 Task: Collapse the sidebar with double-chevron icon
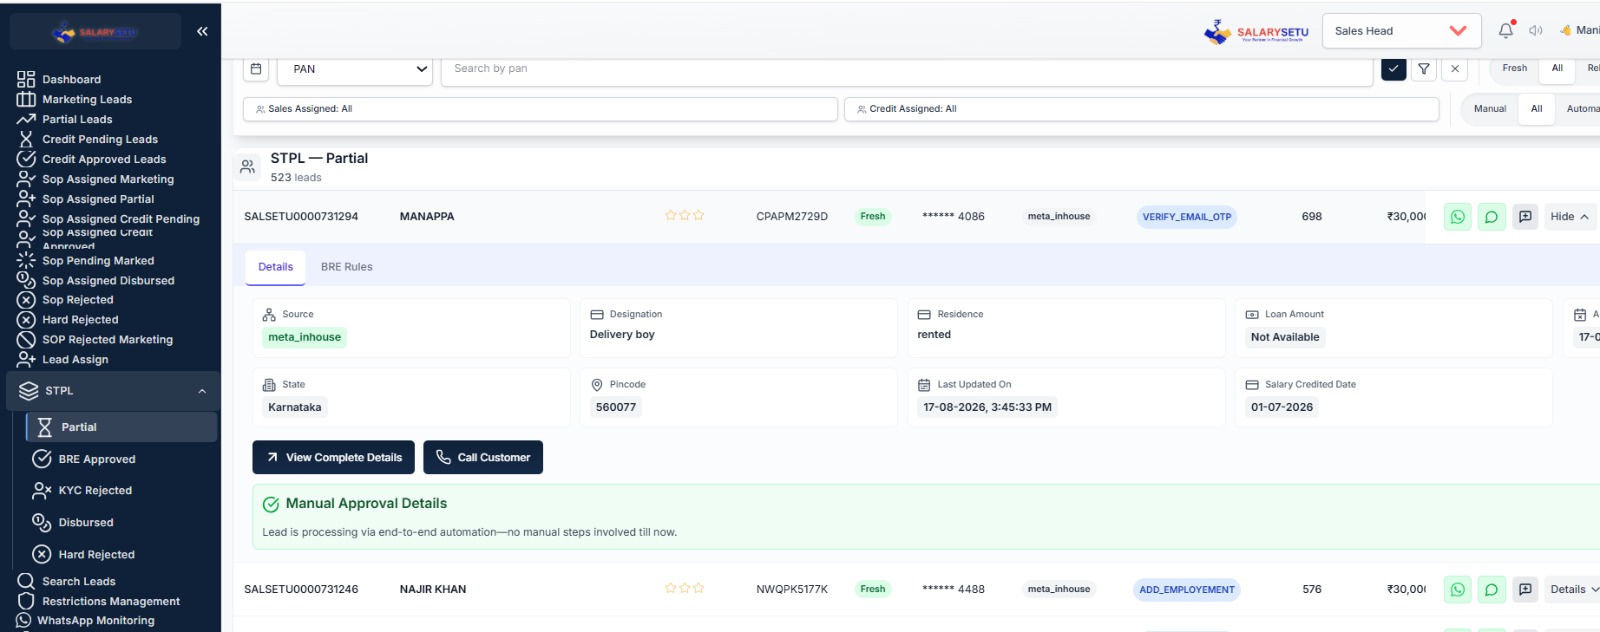[x=202, y=31]
